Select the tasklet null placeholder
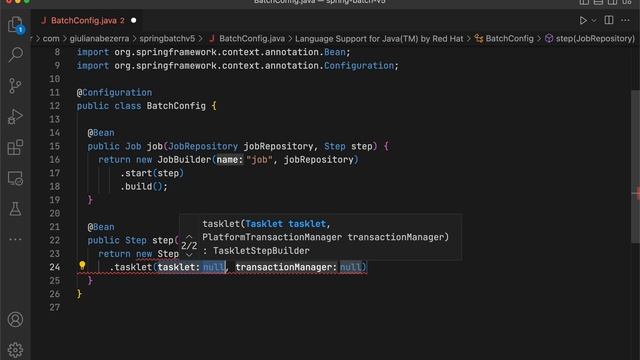This screenshot has height=360, width=640. click(x=214, y=267)
